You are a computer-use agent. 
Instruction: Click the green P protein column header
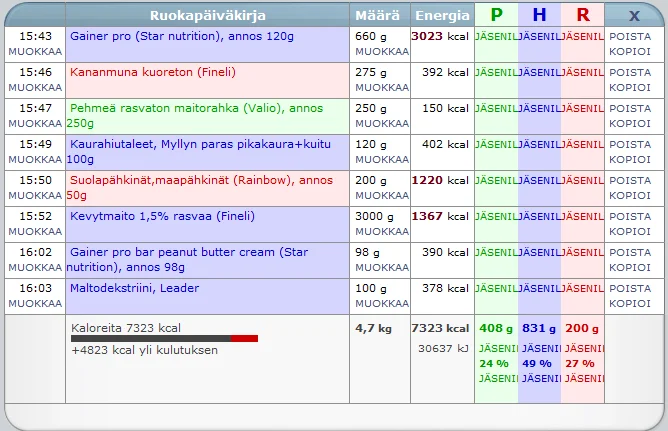(497, 15)
